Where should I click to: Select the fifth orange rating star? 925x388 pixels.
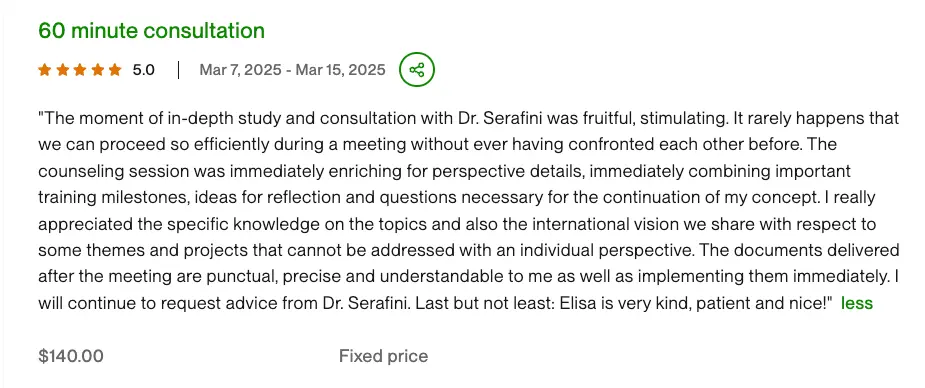pyautogui.click(x=115, y=70)
